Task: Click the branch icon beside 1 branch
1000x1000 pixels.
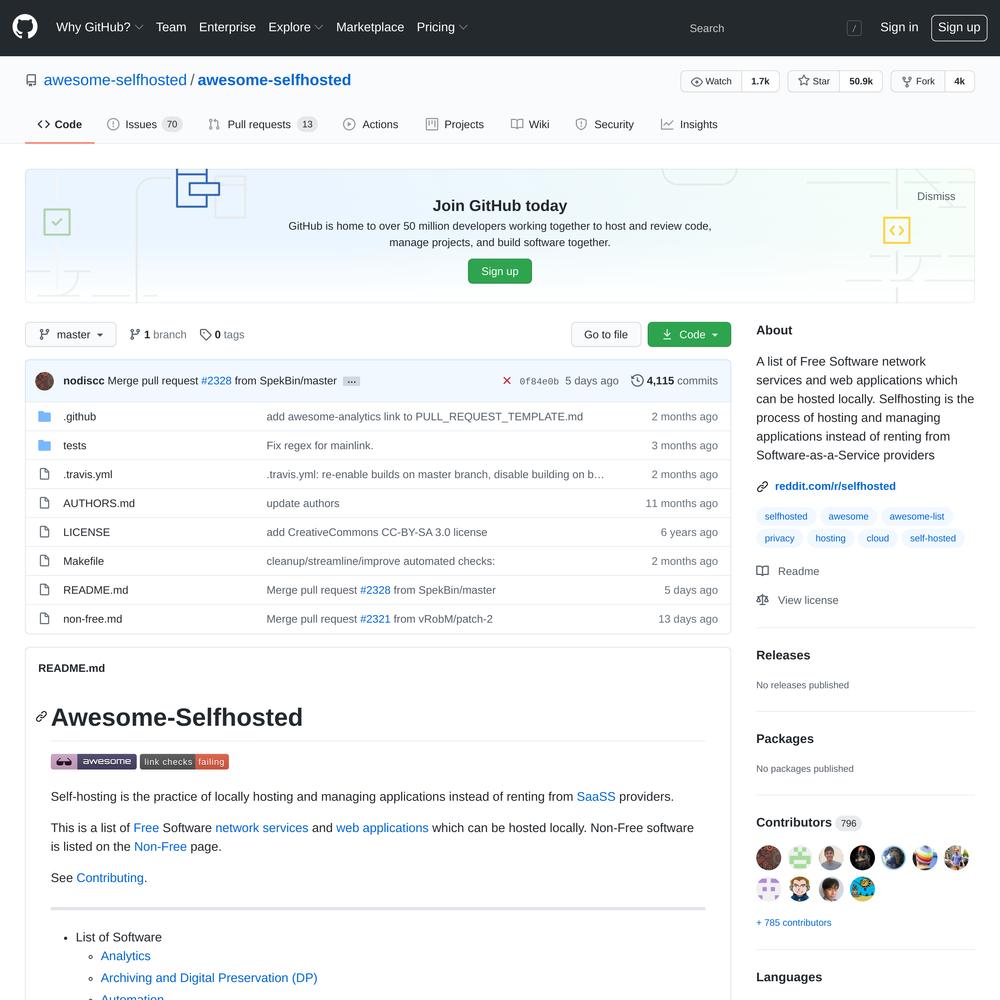Action: 135,335
